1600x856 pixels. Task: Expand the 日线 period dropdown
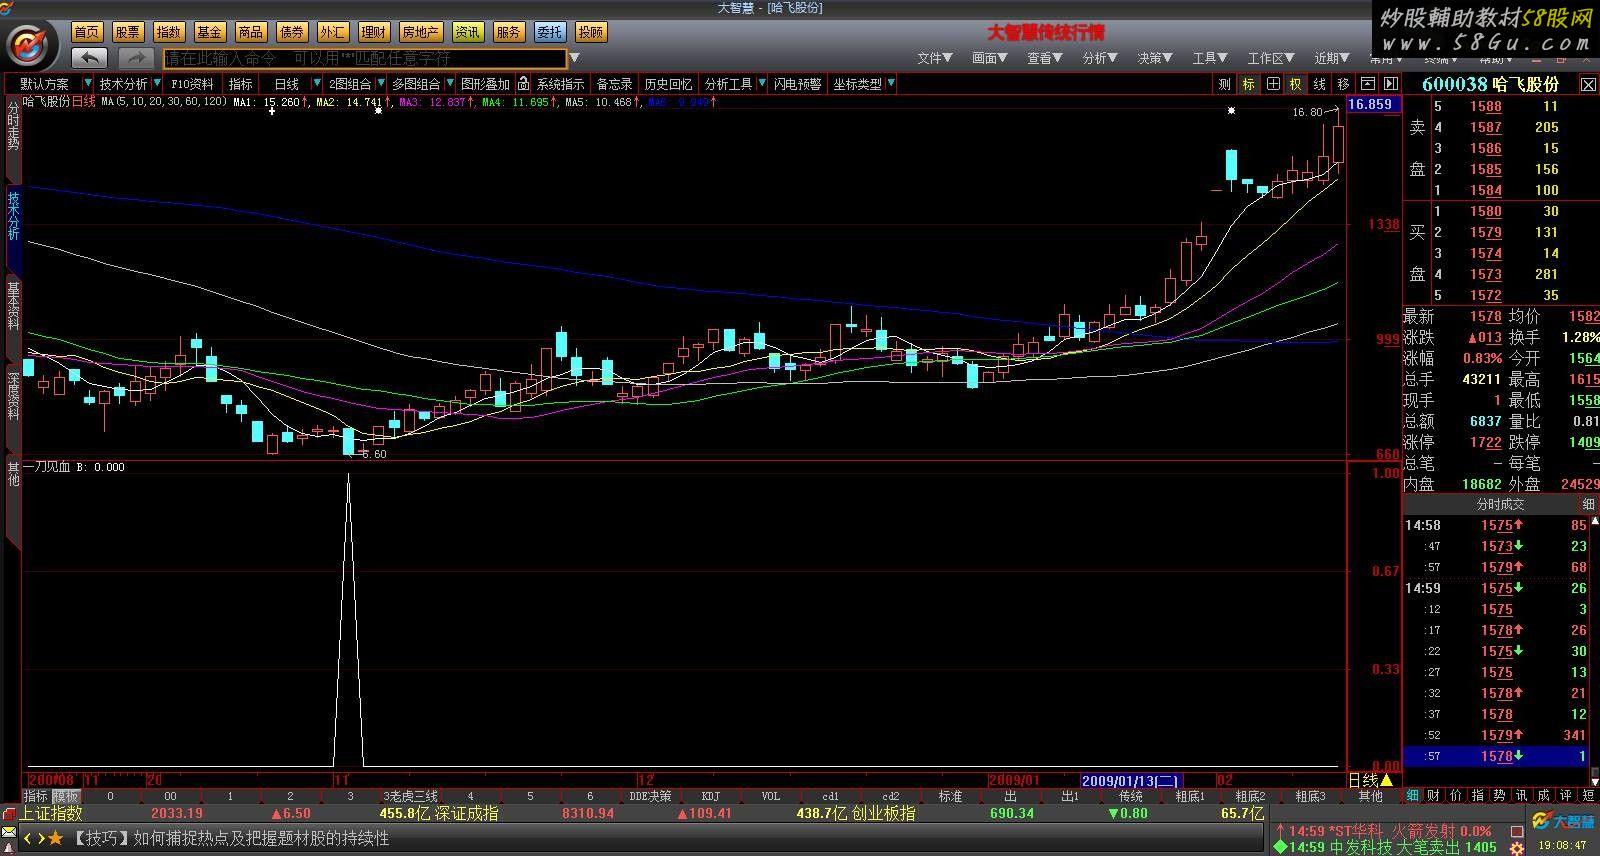[x=317, y=84]
